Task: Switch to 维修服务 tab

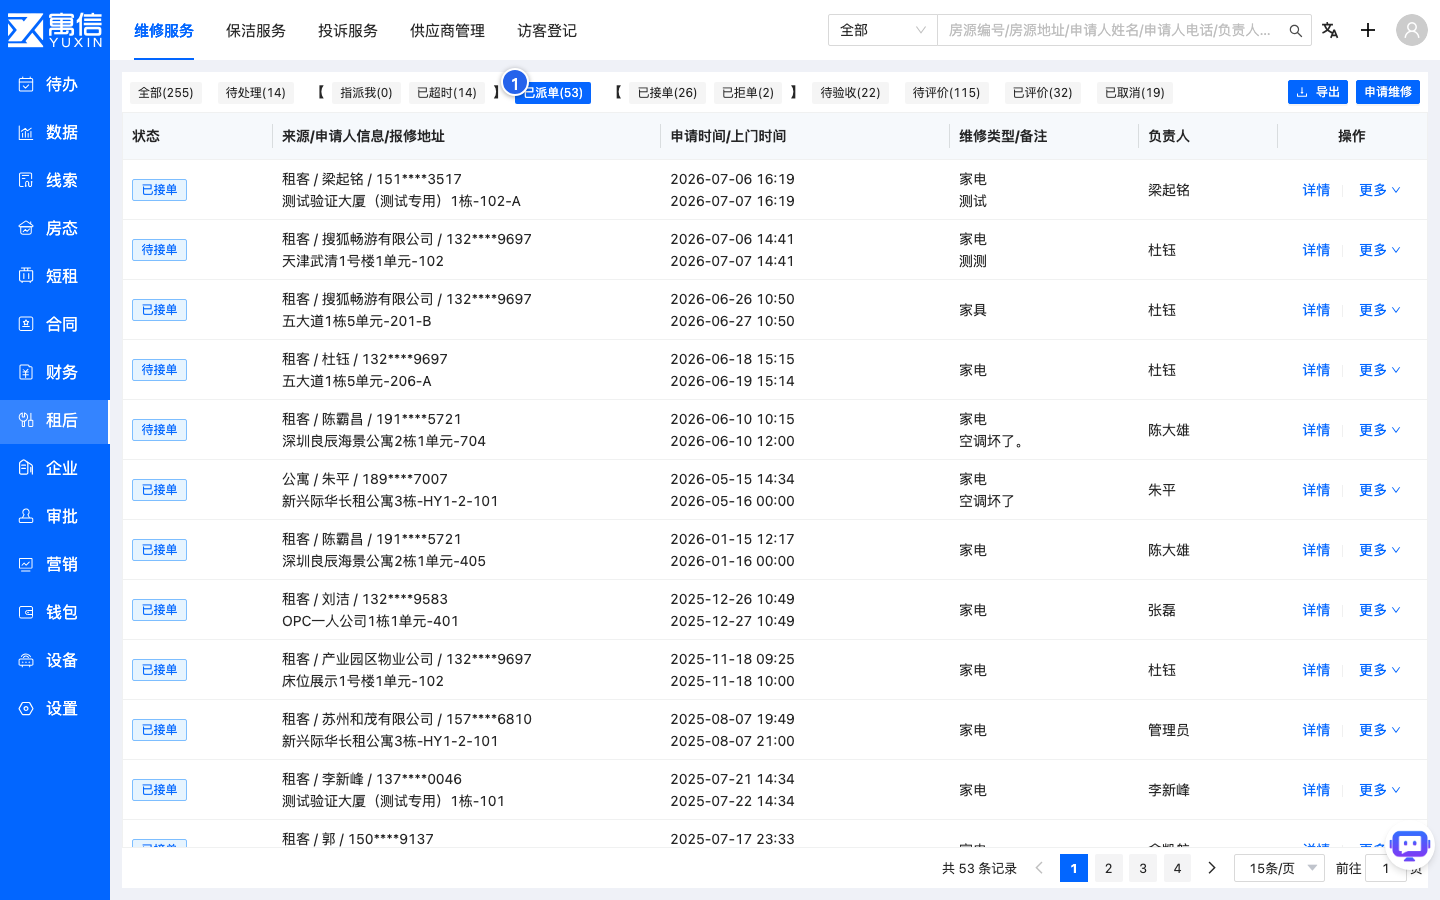Action: click(164, 31)
